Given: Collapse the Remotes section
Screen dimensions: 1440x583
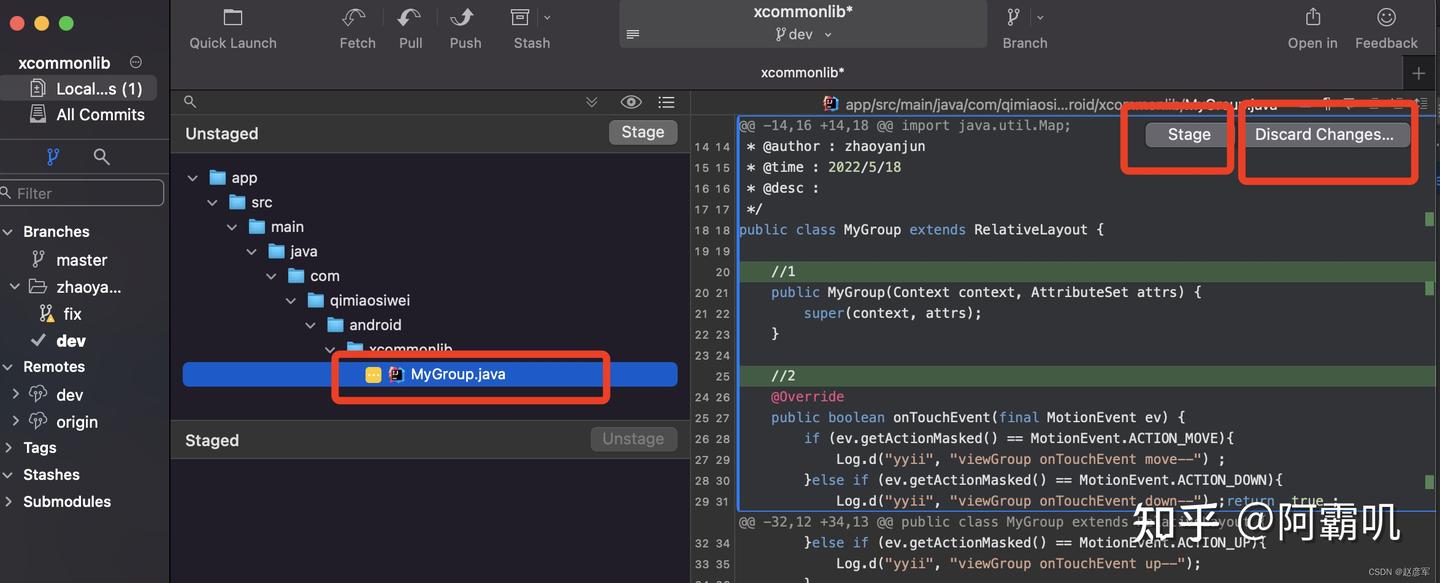Looking at the screenshot, I should [x=9, y=367].
